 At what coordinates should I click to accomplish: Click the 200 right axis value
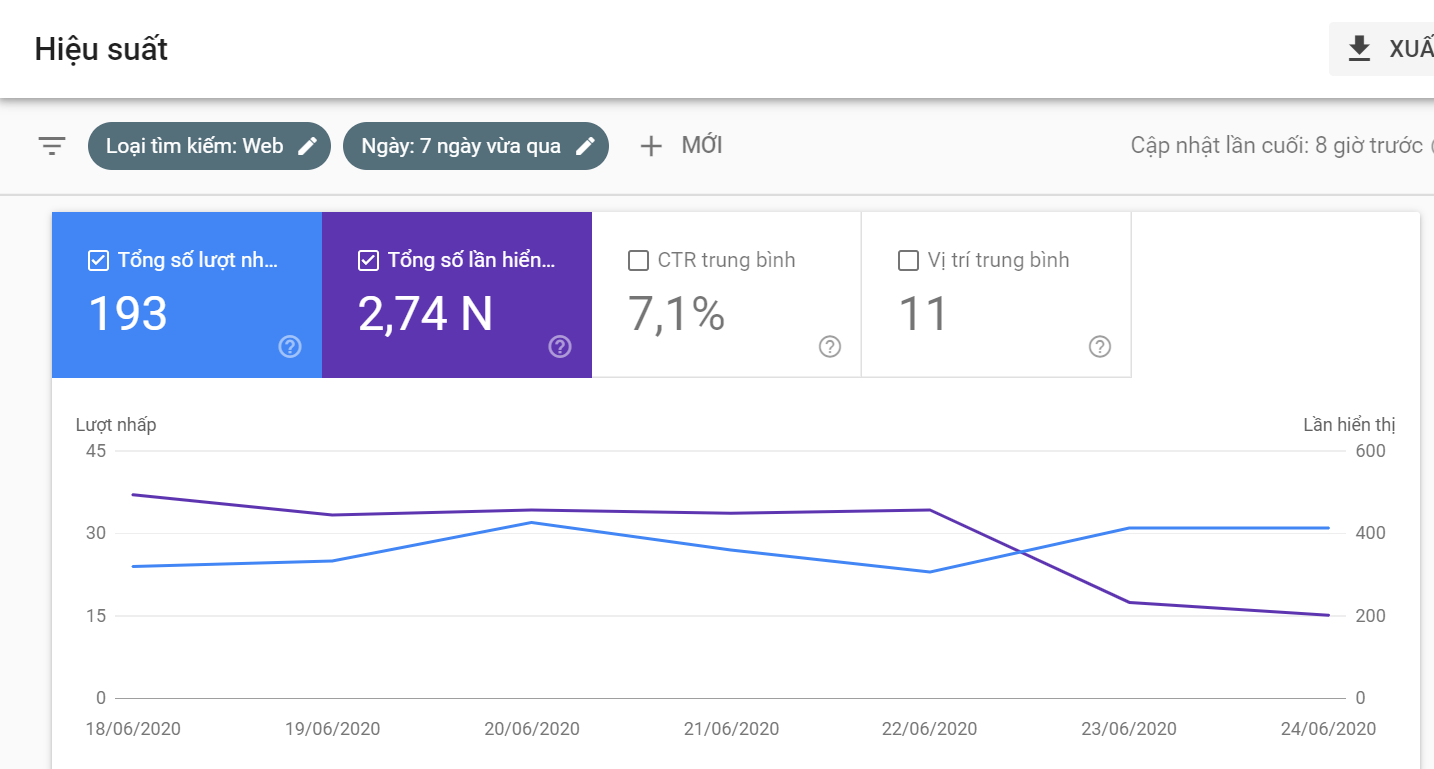pyautogui.click(x=1371, y=616)
